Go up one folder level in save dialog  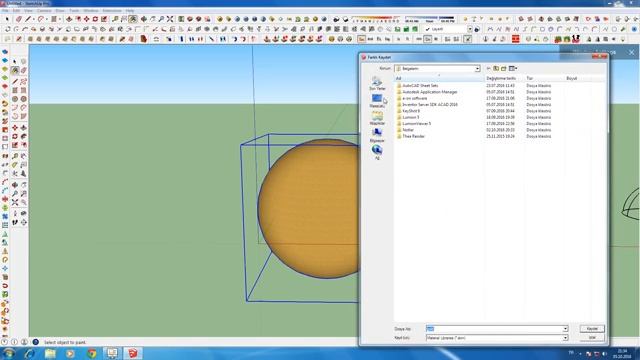pos(496,69)
